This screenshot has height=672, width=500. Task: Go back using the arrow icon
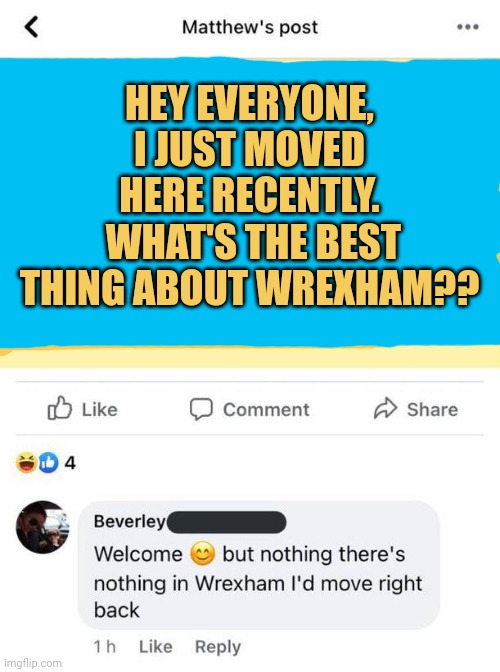point(31,27)
